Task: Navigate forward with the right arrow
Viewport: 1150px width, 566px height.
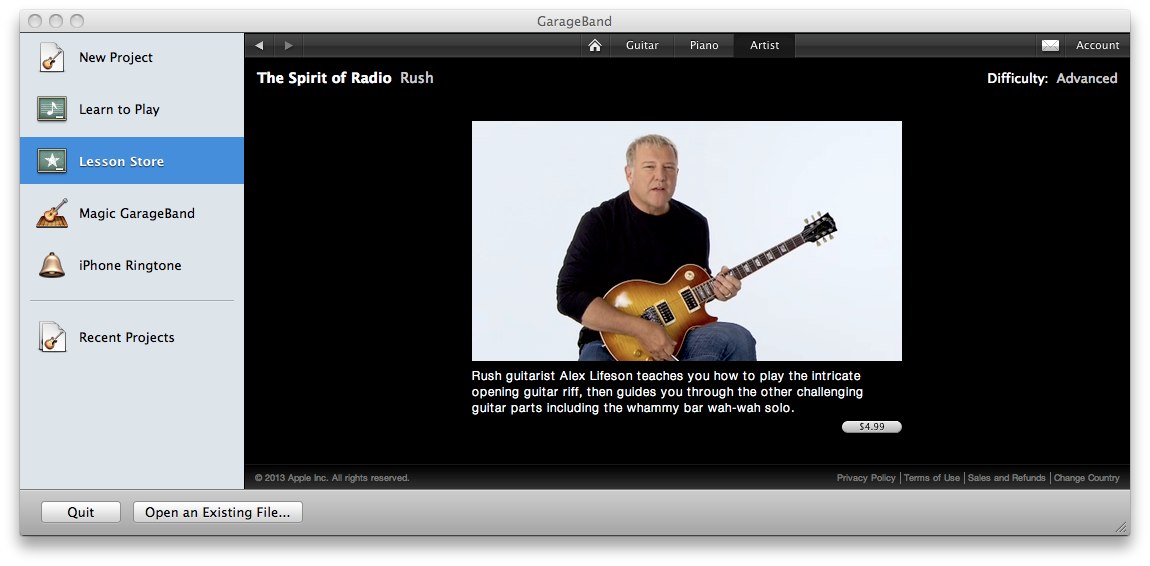Action: tap(289, 45)
